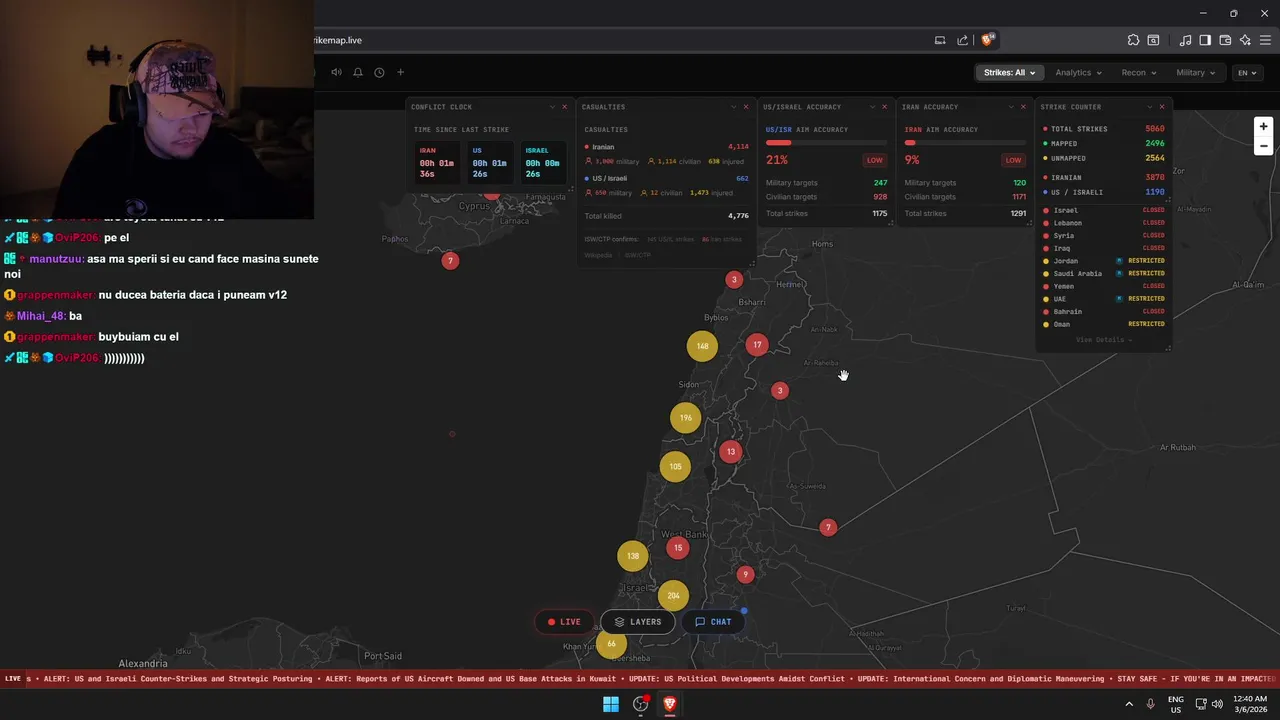1280x720 pixels.
Task: Select the yellow 204 strike cluster
Action: pyautogui.click(x=673, y=596)
